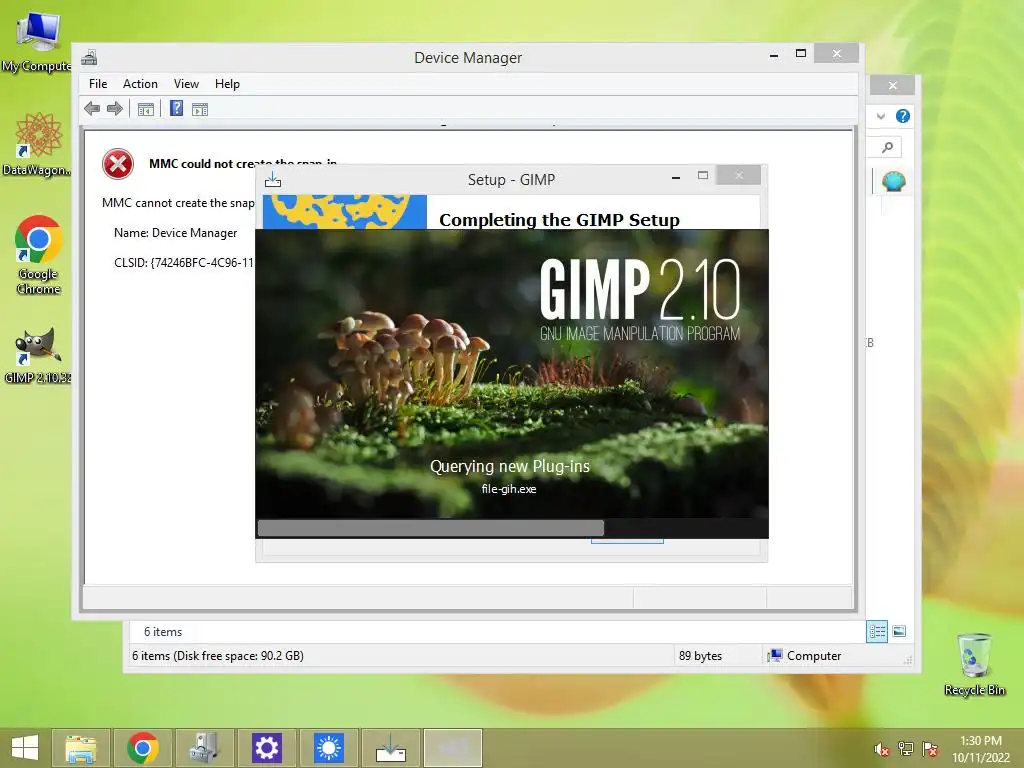Switch Explorer to large icons view

tap(899, 631)
